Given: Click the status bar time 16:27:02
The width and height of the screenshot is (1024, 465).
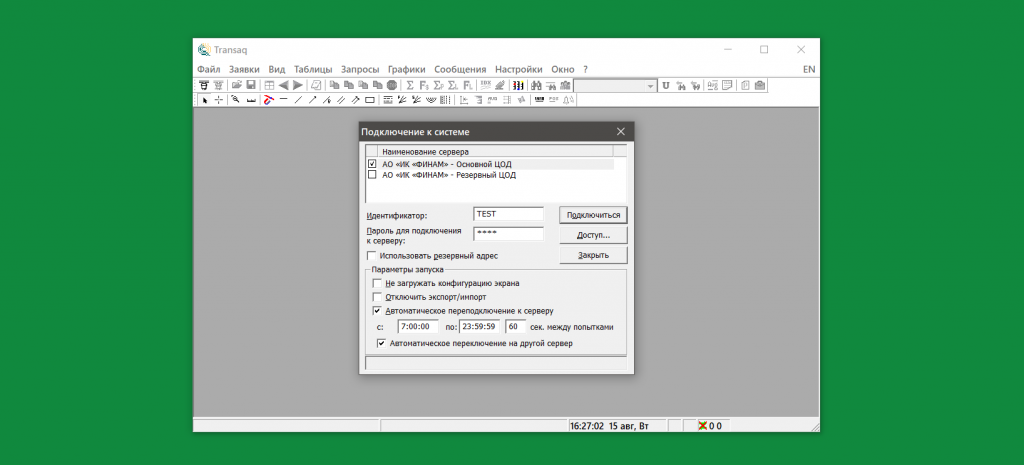Looking at the screenshot, I should [586, 426].
